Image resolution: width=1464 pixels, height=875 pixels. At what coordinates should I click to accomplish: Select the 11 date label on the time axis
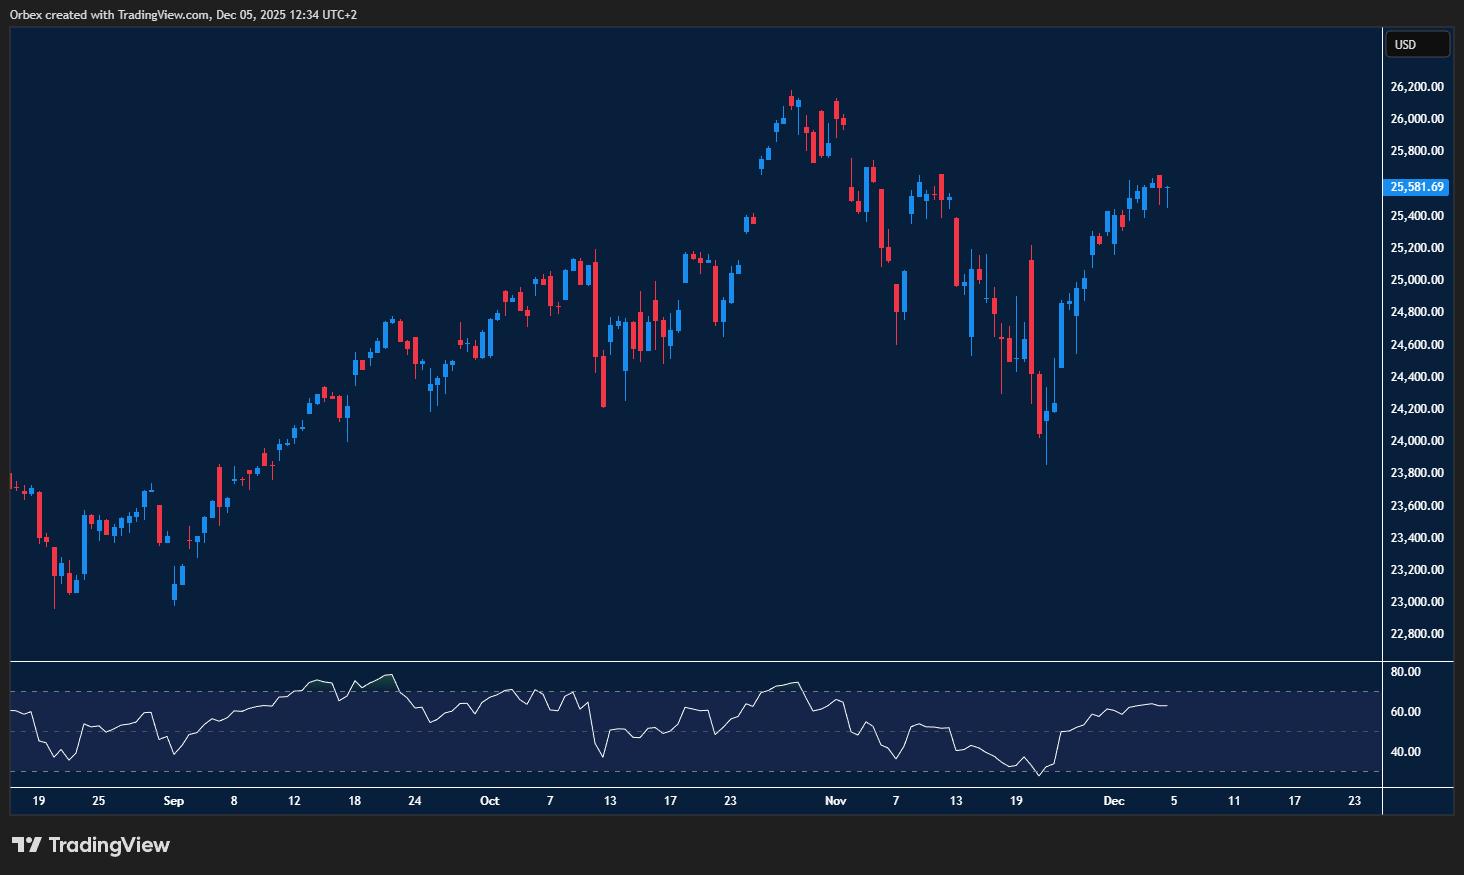1234,801
